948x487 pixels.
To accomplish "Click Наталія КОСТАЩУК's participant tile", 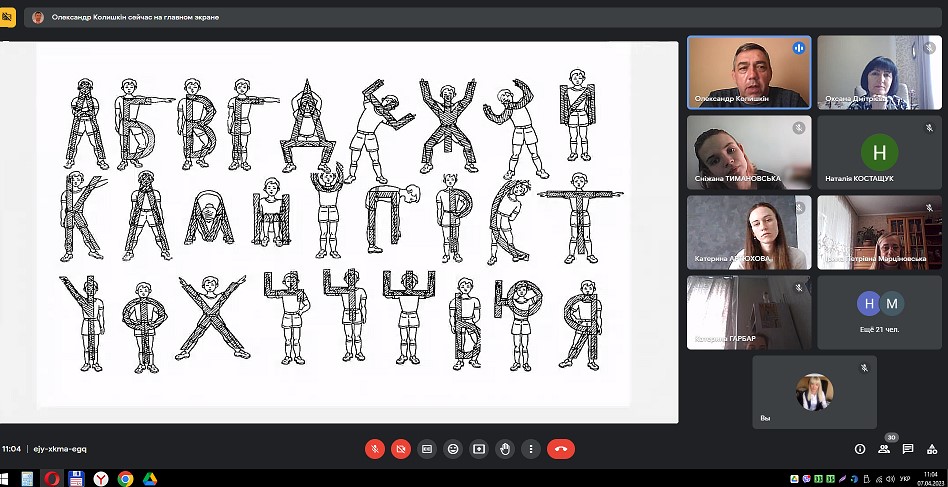I will click(879, 152).
